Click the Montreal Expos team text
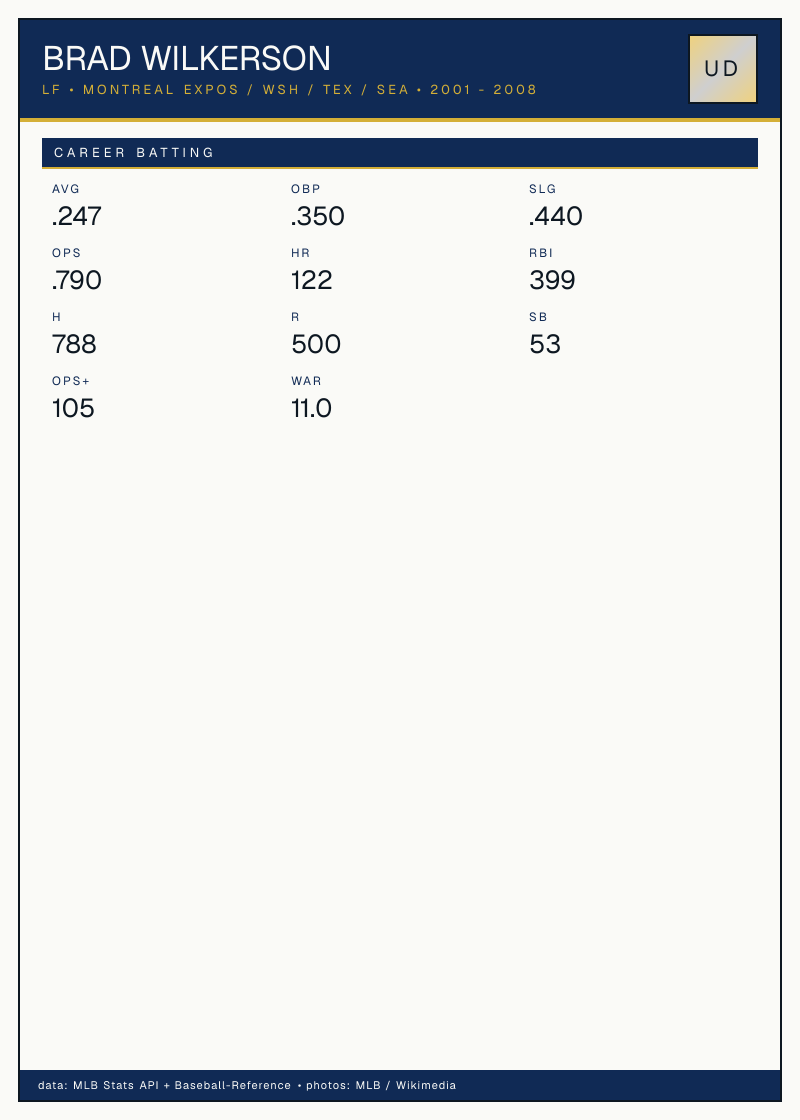Screen dimensions: 800x1120 [x=161, y=90]
